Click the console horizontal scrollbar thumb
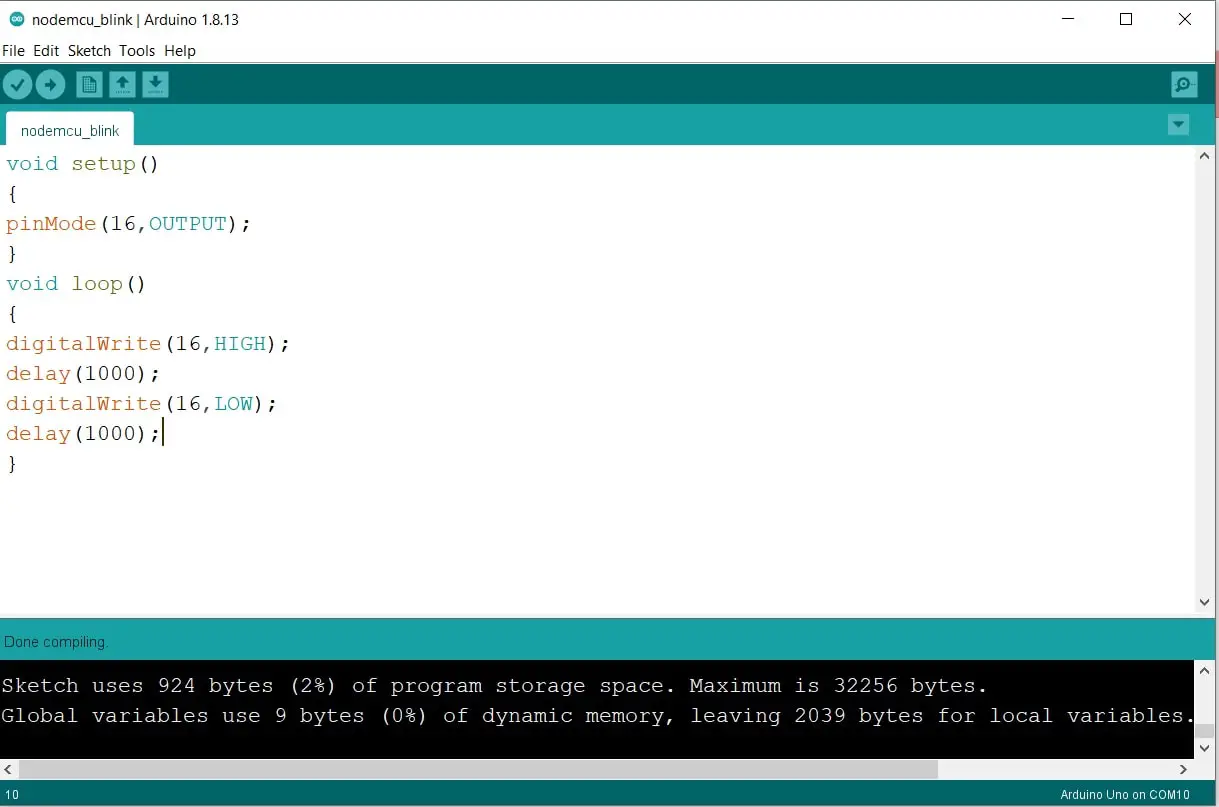The height and width of the screenshot is (807, 1219). coord(478,769)
